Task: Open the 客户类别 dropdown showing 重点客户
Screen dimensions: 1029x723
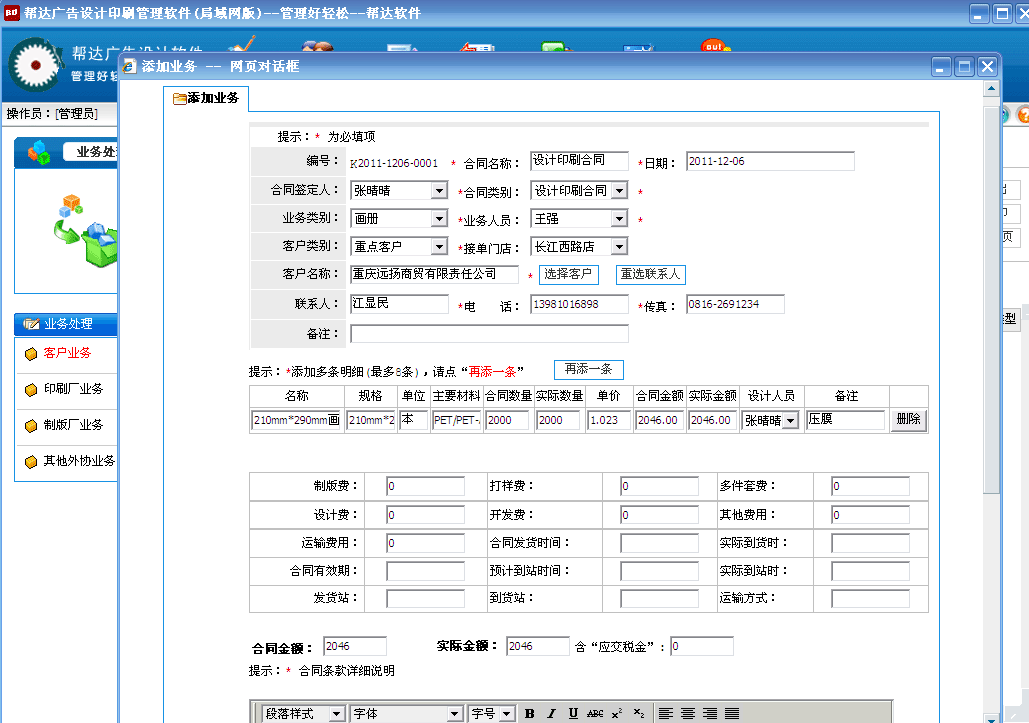Action: click(399, 247)
